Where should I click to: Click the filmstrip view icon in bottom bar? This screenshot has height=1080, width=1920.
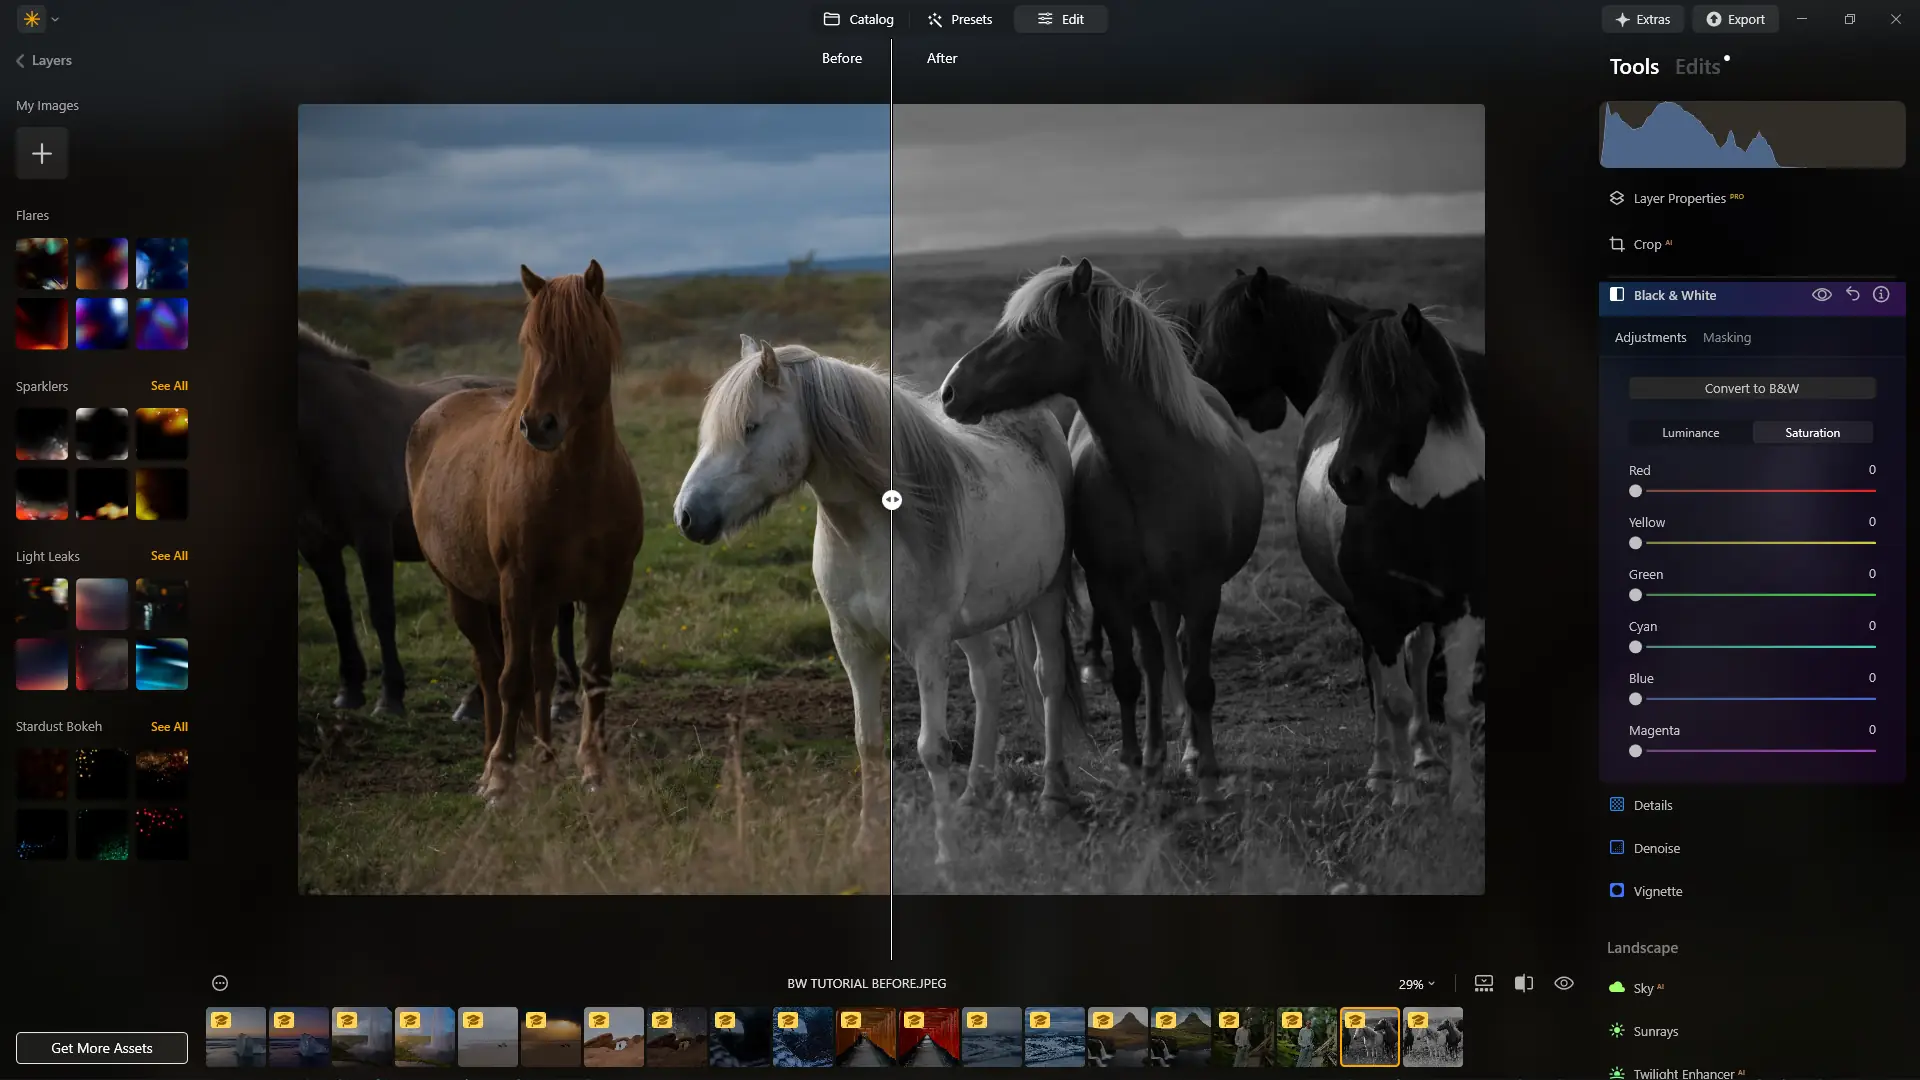(1484, 984)
